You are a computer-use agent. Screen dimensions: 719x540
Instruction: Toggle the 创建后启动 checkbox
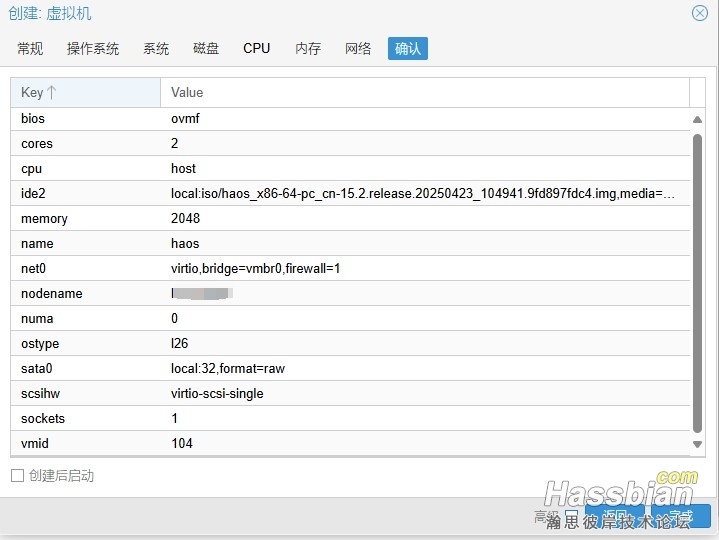[17, 475]
